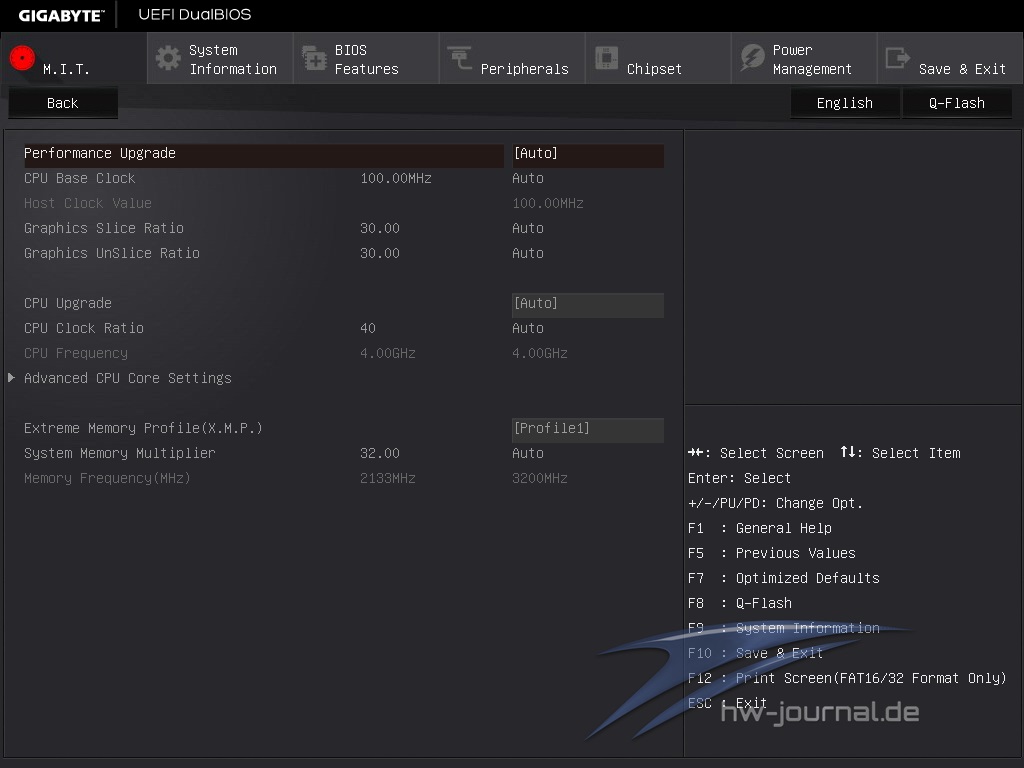
Task: Click the F10 Save & Exit help line
Action: click(755, 653)
